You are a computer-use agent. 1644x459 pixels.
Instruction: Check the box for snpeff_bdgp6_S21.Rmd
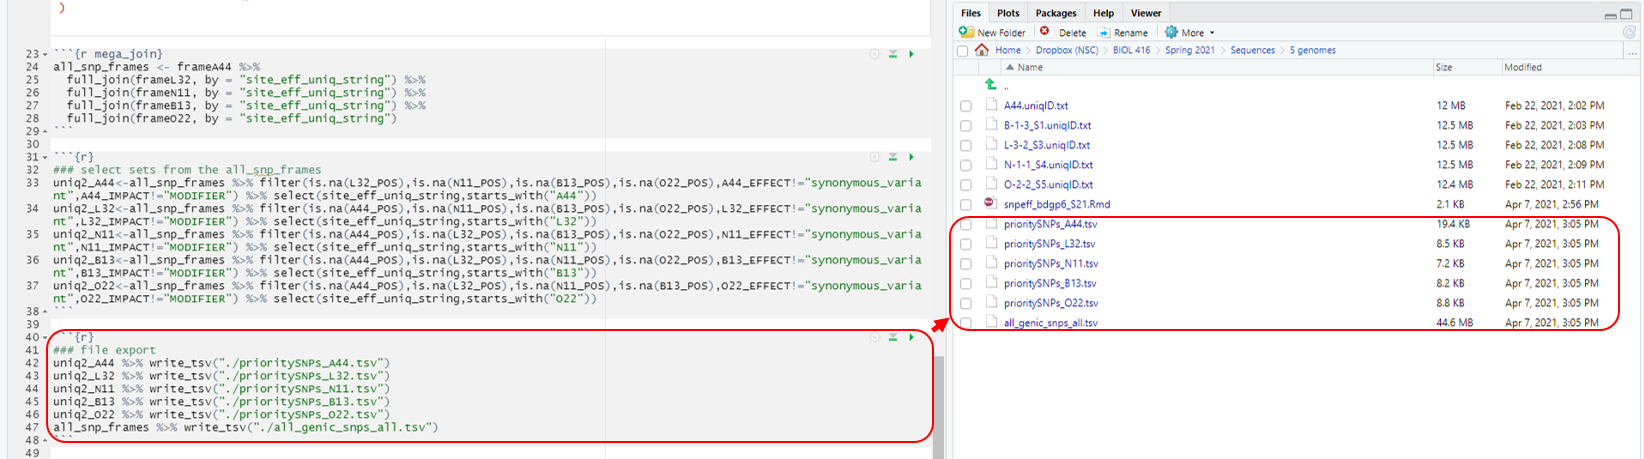coord(965,204)
